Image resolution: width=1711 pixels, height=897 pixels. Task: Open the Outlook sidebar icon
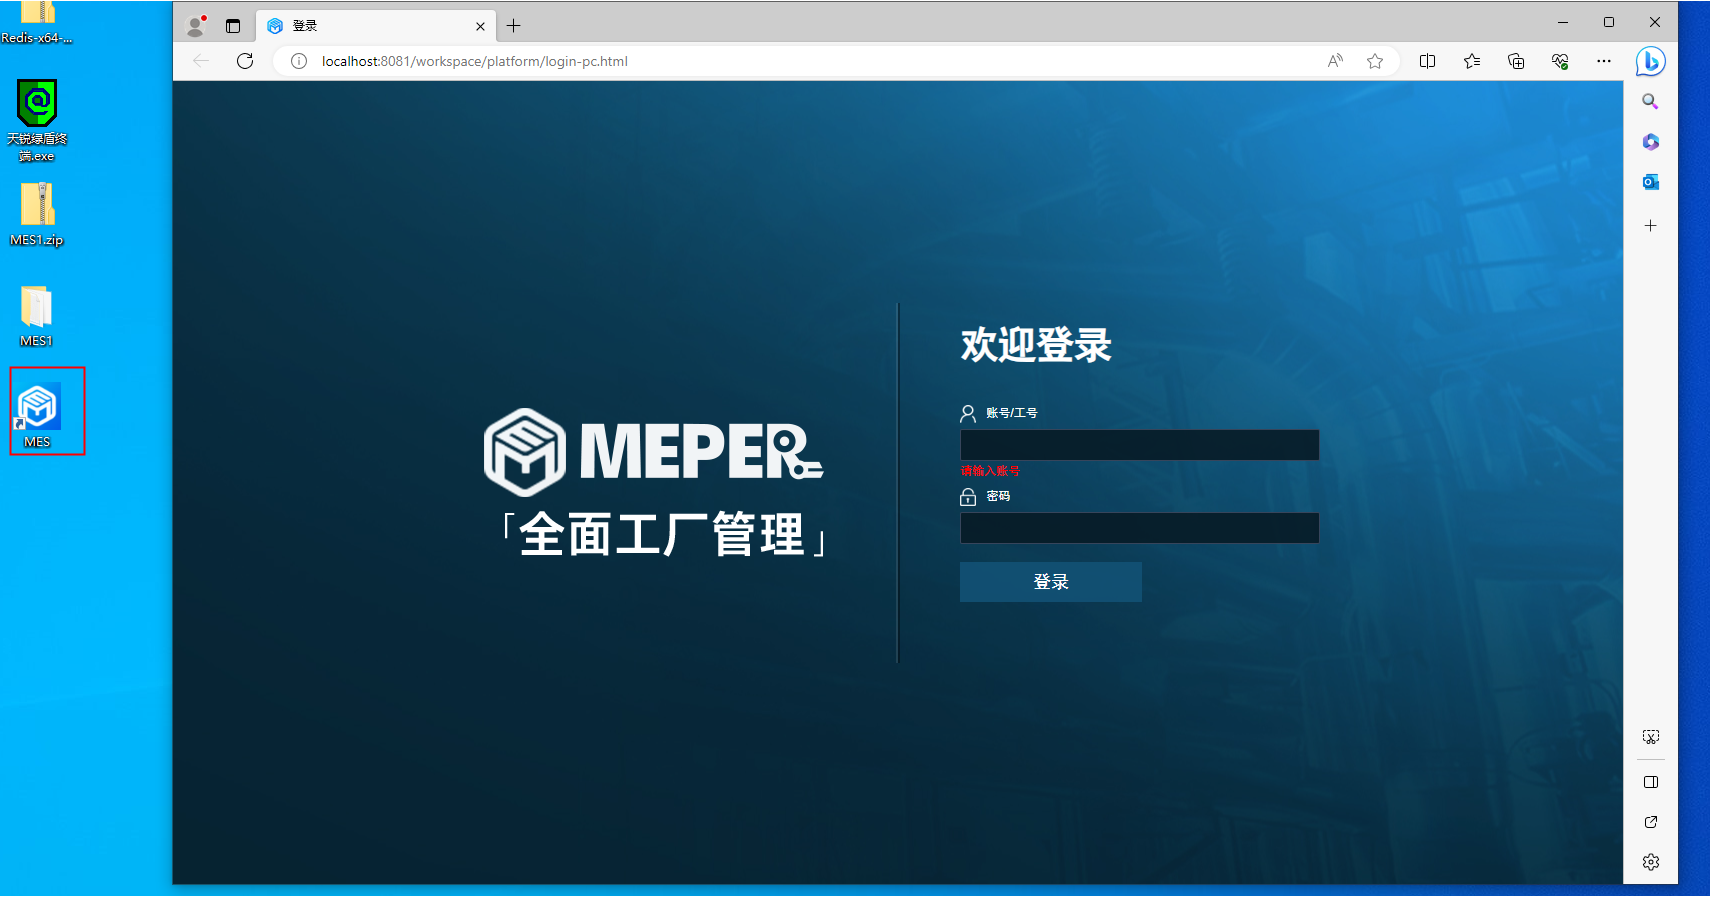coord(1651,182)
